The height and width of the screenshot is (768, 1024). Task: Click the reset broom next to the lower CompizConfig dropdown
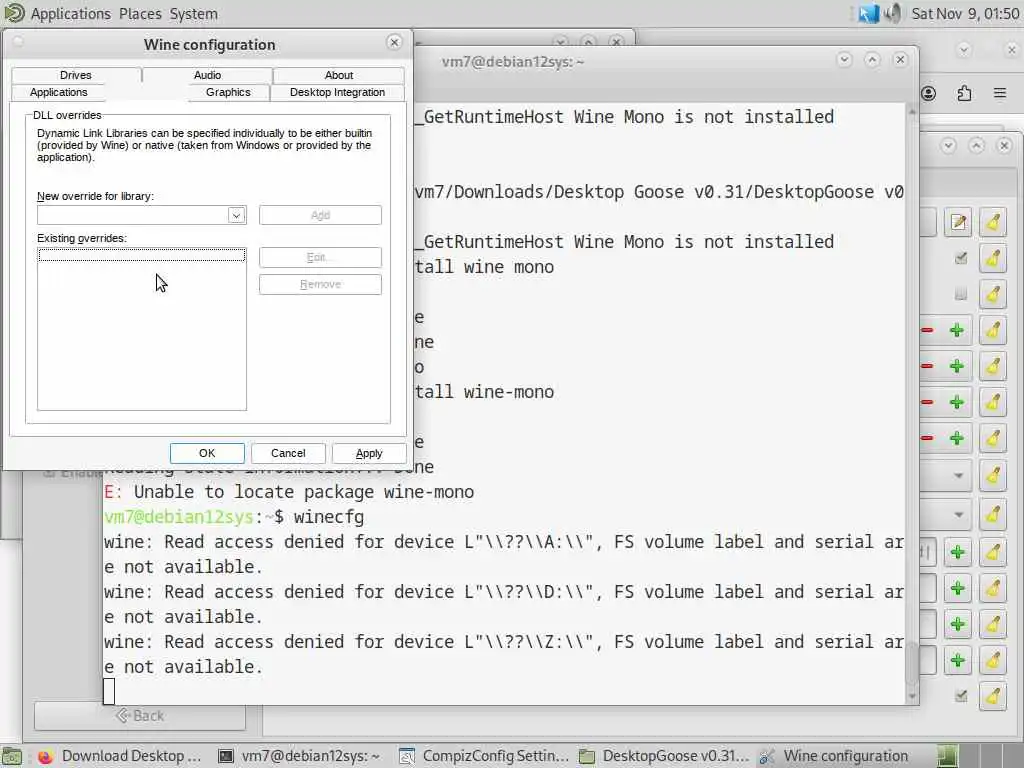coord(993,515)
